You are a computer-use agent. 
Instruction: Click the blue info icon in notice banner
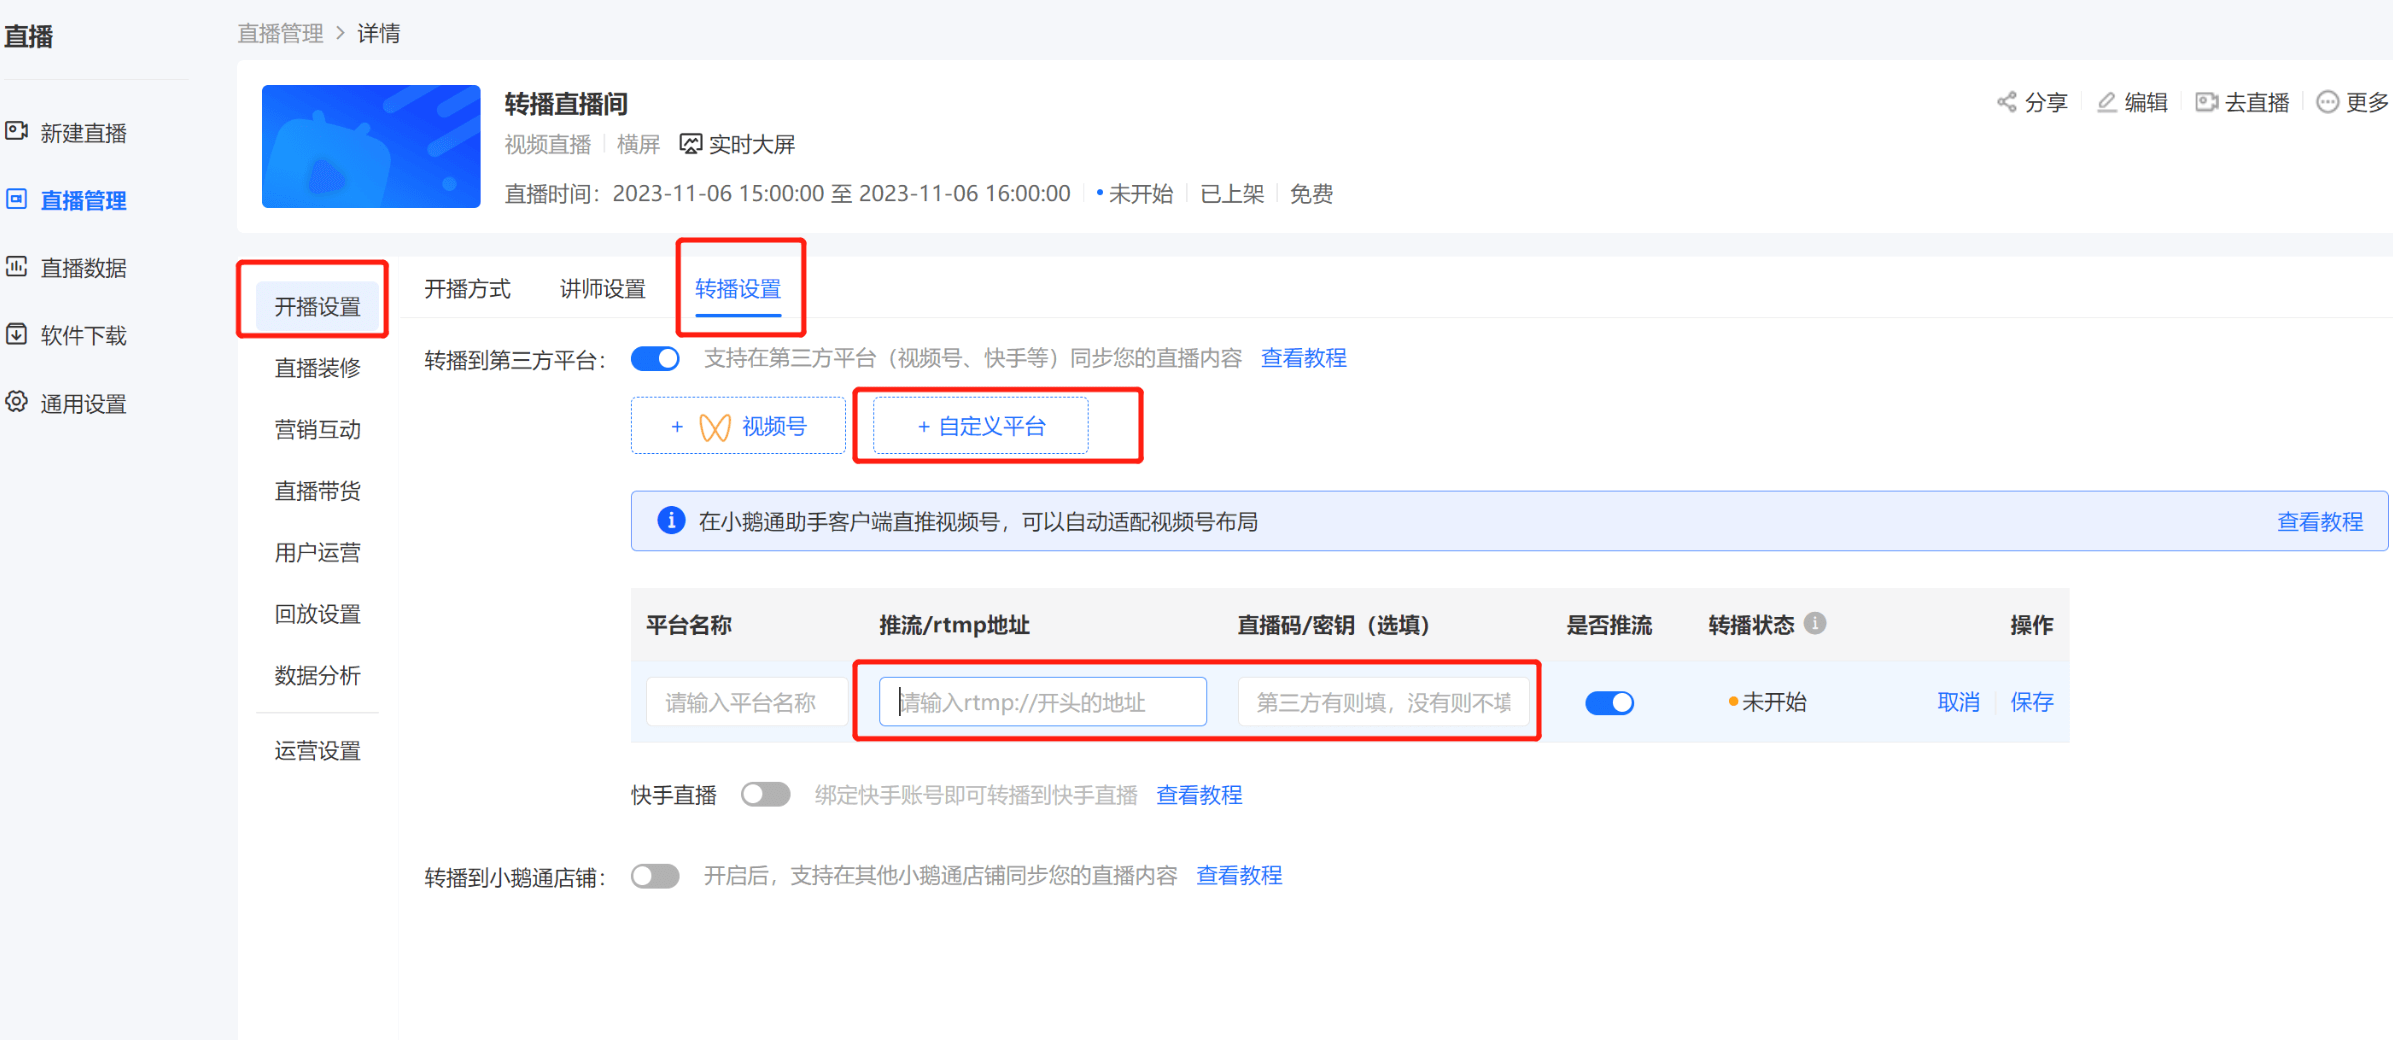coord(671,520)
